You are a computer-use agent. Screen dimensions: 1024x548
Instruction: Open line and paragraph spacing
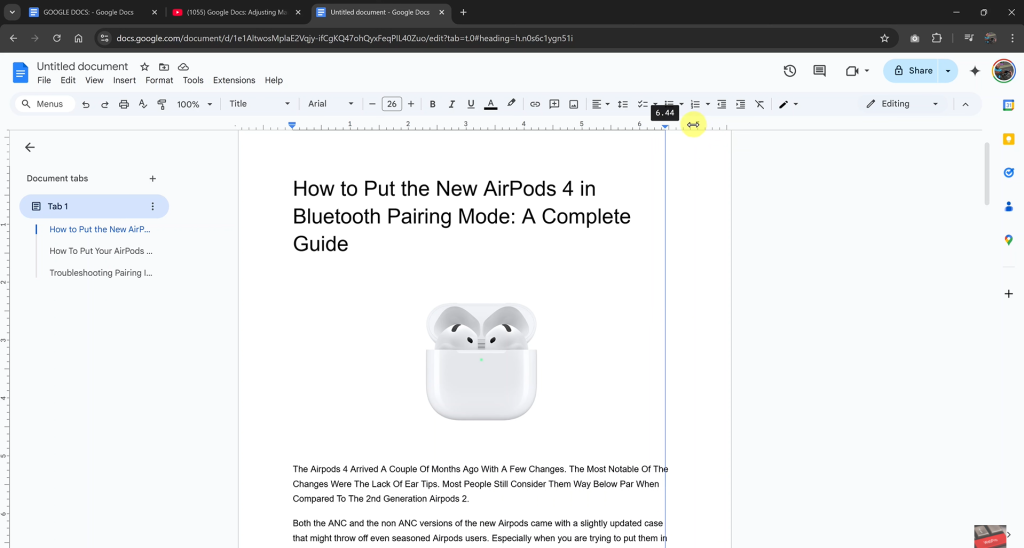pyautogui.click(x=623, y=105)
